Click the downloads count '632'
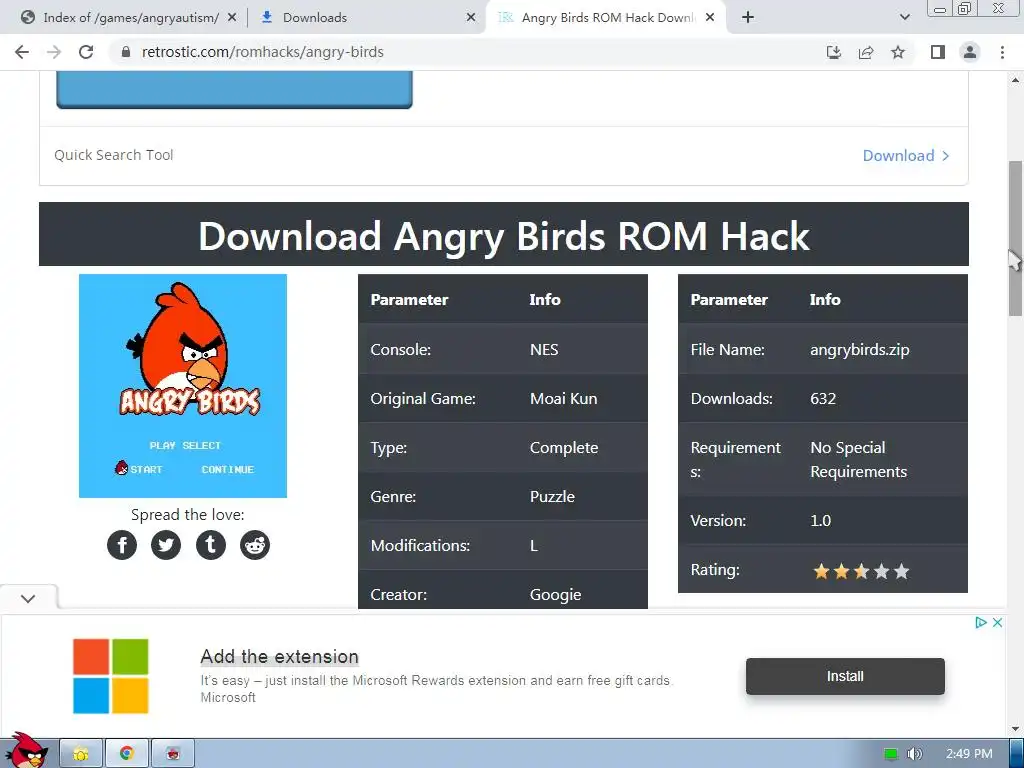Screen dimensions: 1024x768 tap(823, 398)
